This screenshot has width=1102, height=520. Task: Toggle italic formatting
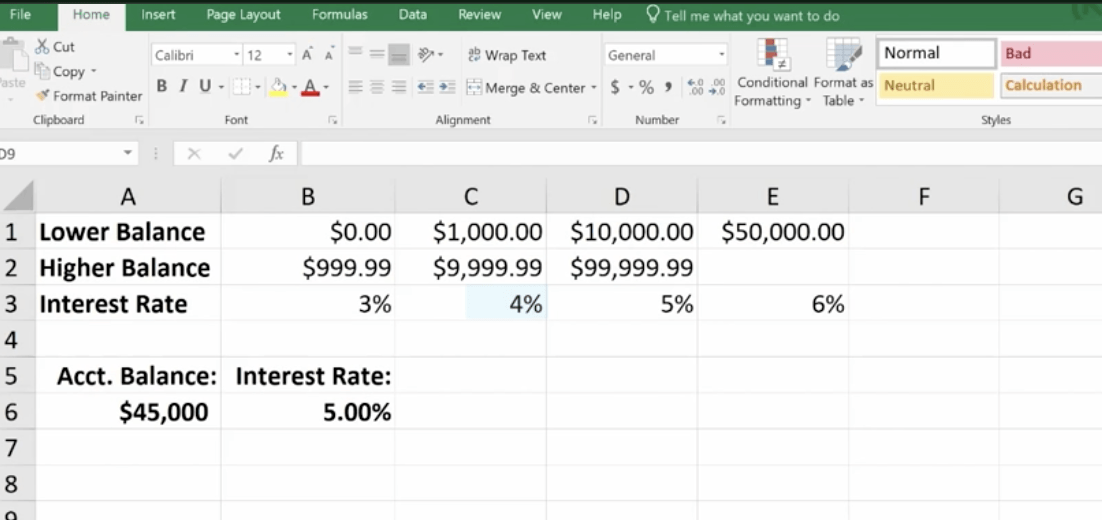(183, 87)
